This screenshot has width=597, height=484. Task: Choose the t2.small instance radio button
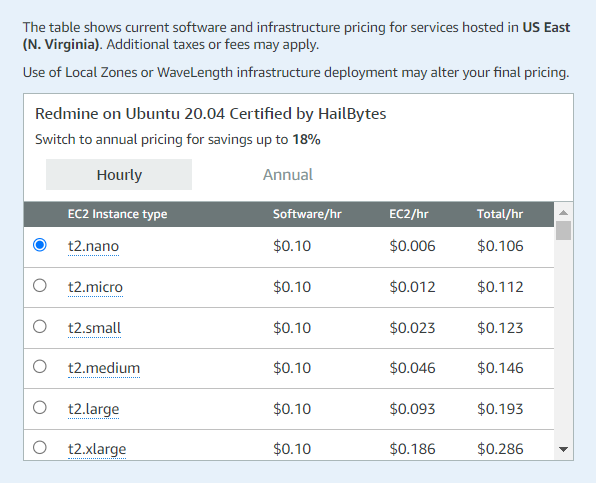(40, 327)
